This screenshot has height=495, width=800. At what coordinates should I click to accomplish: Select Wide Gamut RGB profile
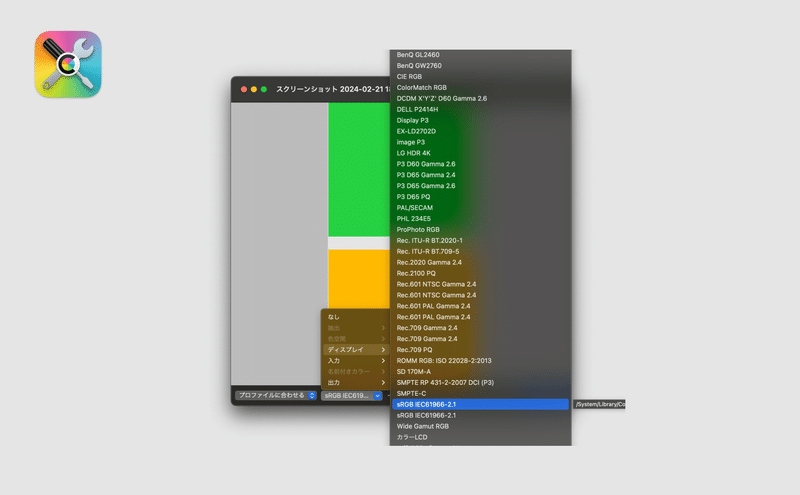[481, 426]
